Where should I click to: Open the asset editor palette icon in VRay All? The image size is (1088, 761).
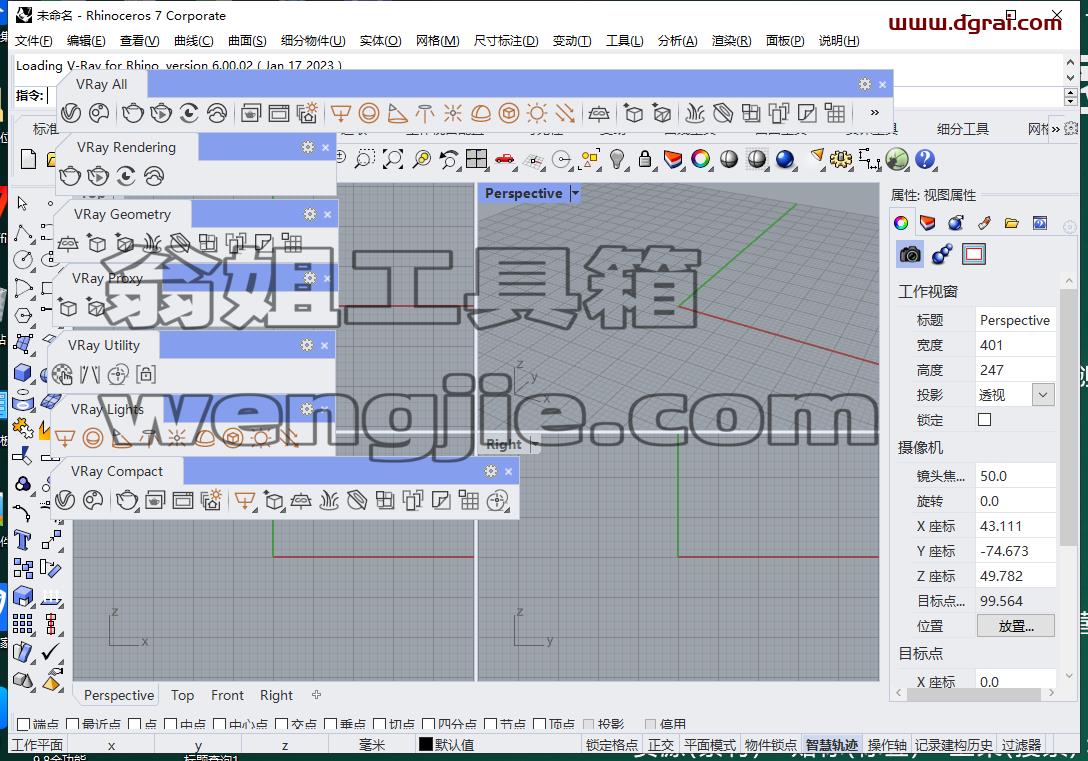point(99,112)
